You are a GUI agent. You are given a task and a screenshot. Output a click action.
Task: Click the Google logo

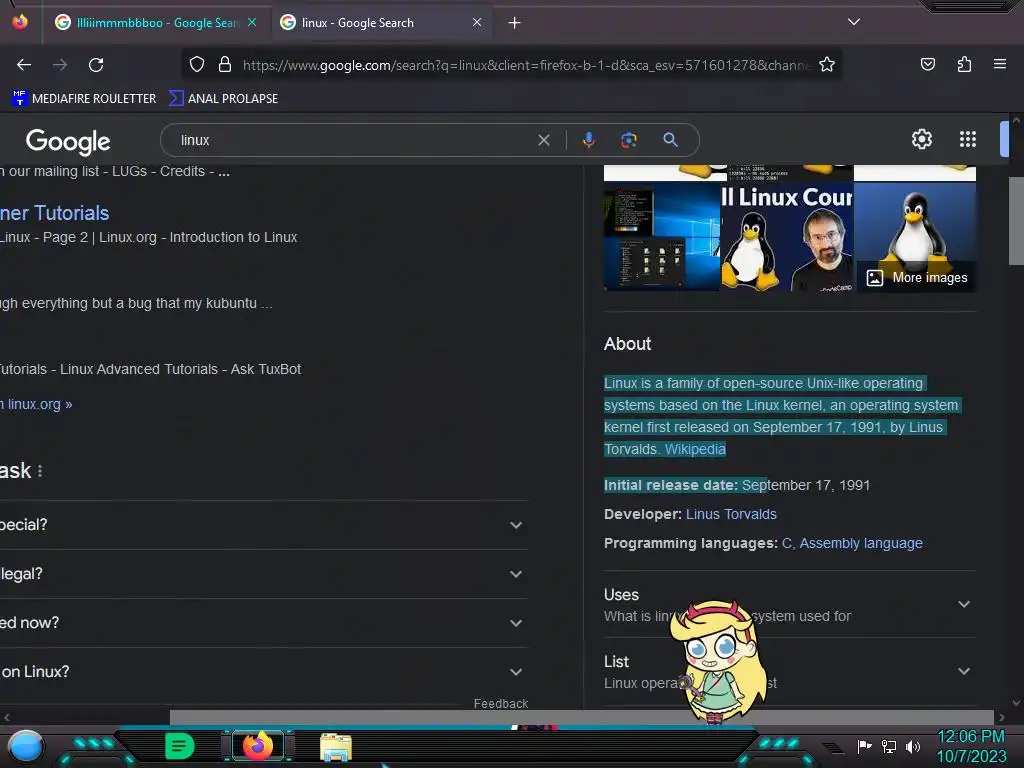tap(68, 141)
